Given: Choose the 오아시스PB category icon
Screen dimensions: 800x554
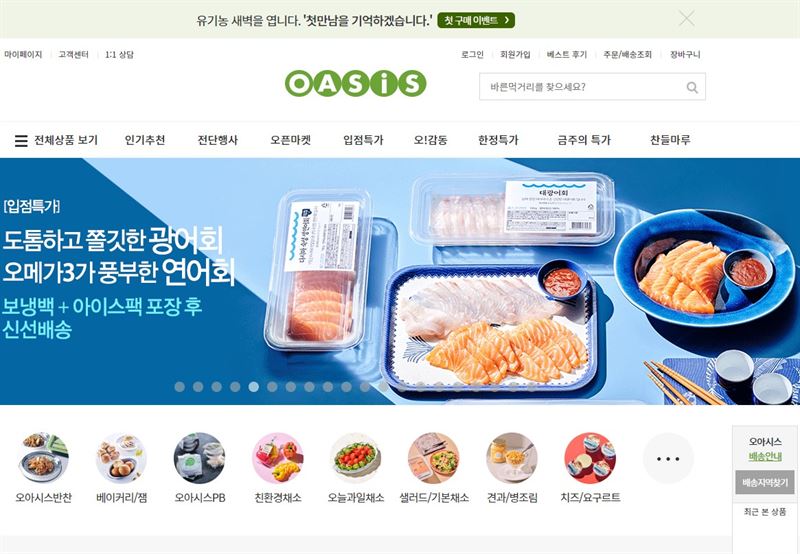Looking at the screenshot, I should (x=199, y=458).
